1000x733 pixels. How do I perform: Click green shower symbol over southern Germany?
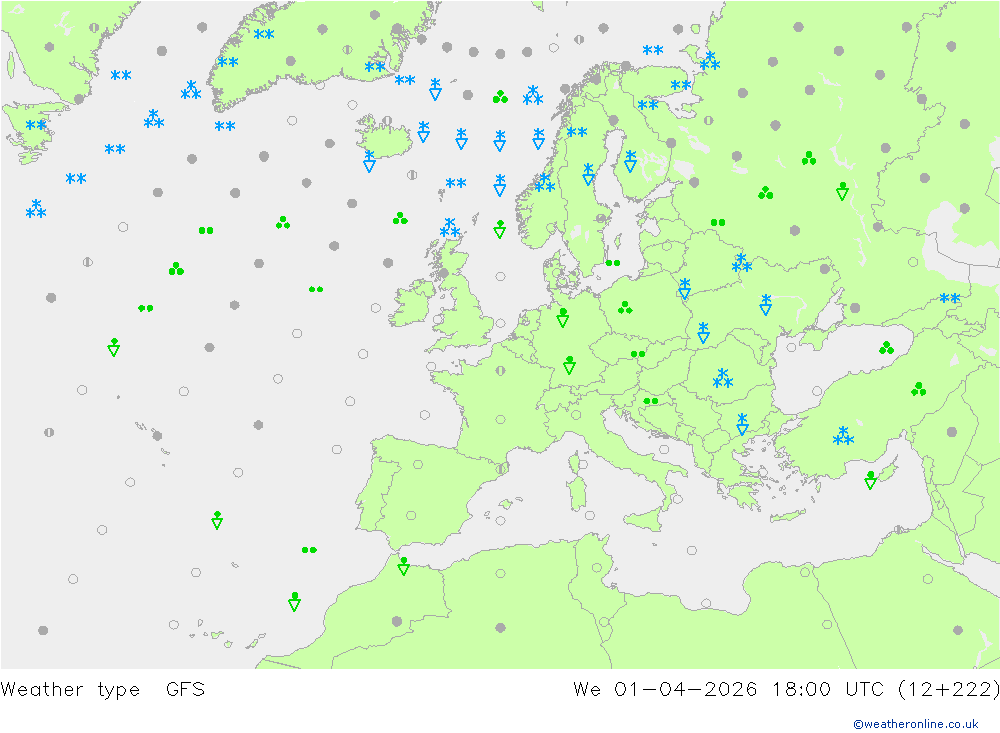pos(570,365)
